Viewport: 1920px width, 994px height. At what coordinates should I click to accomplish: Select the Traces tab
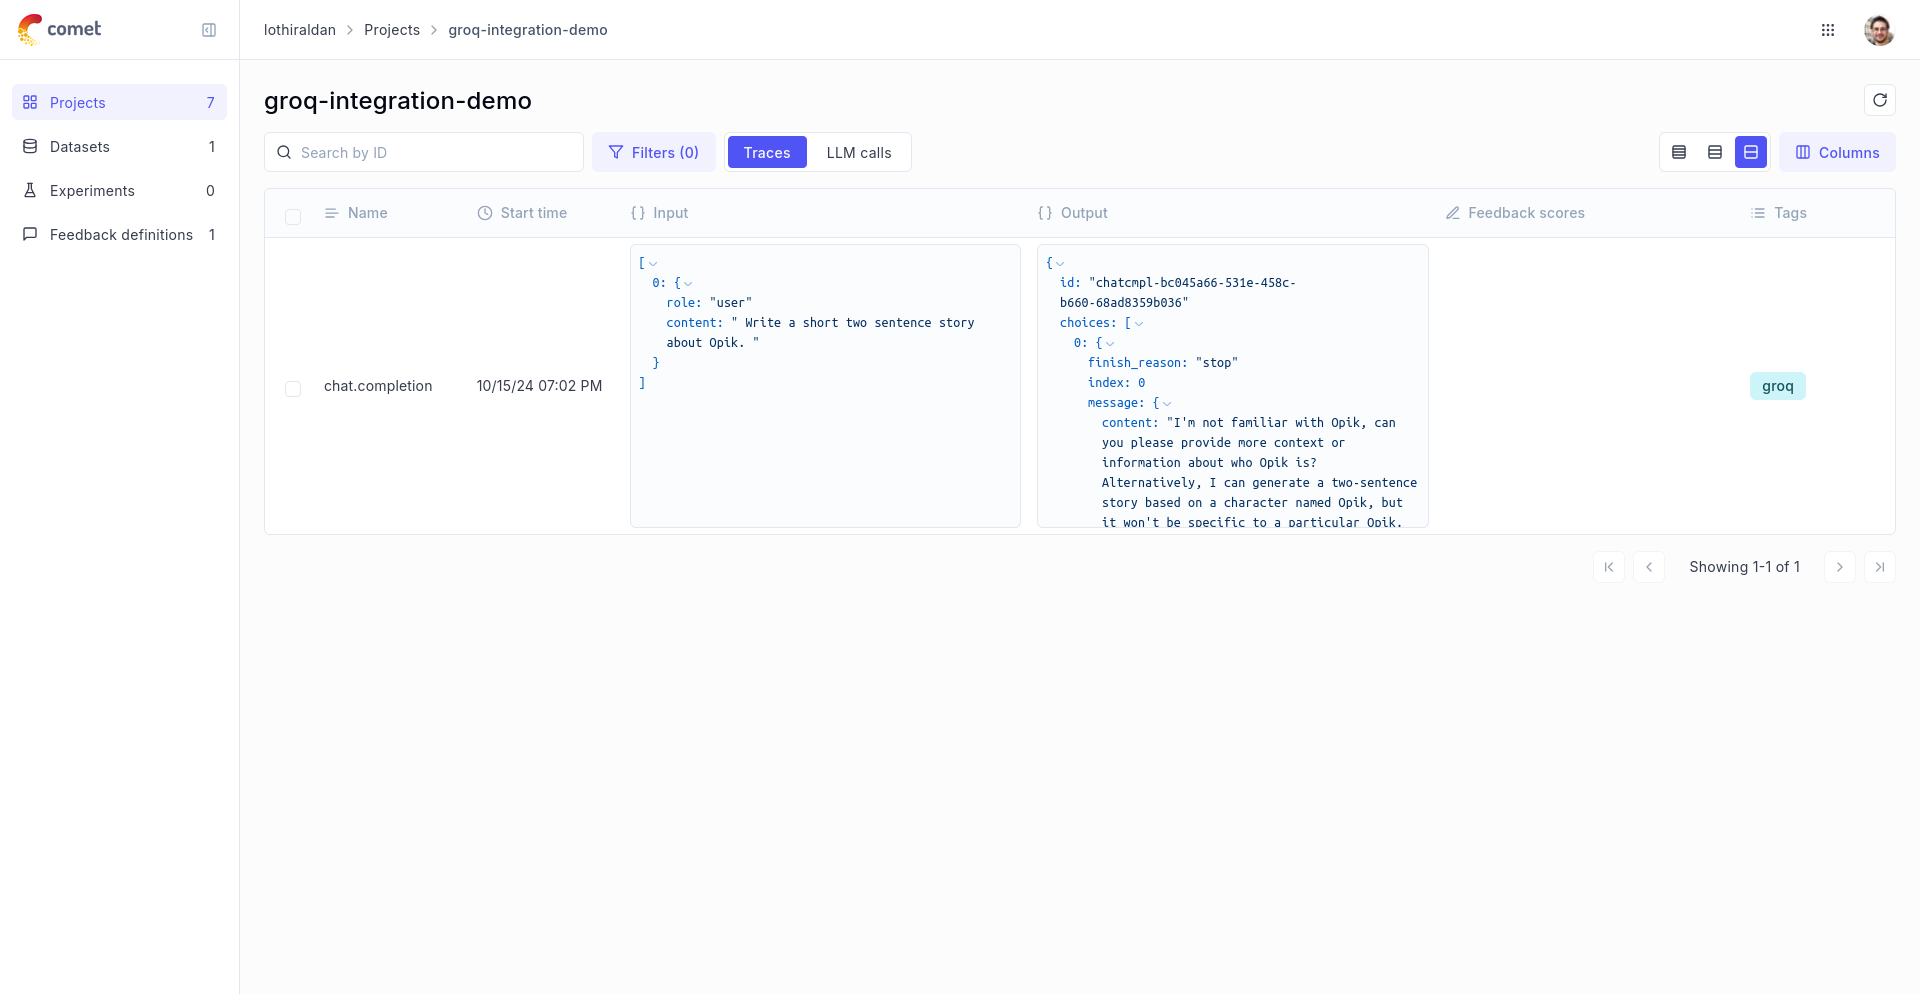click(x=766, y=152)
